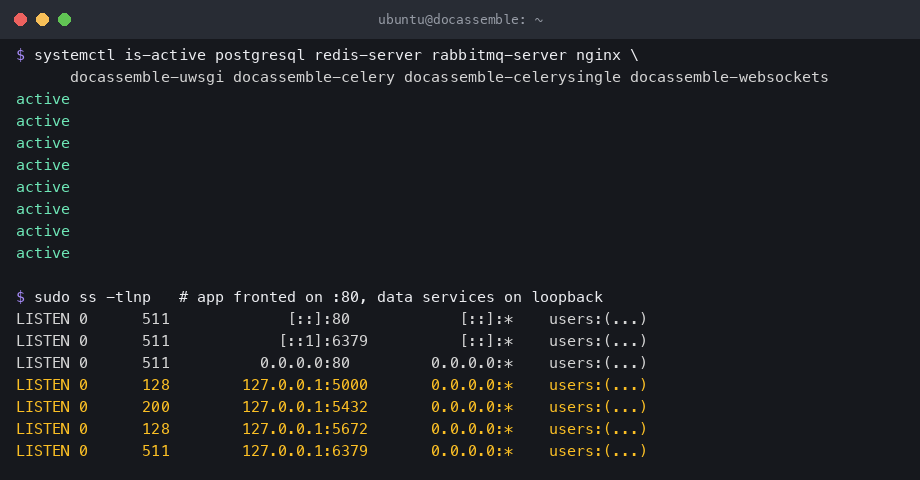The width and height of the screenshot is (920, 480).
Task: Select the '0.0.0.0:80' local address
Action: click(305, 363)
